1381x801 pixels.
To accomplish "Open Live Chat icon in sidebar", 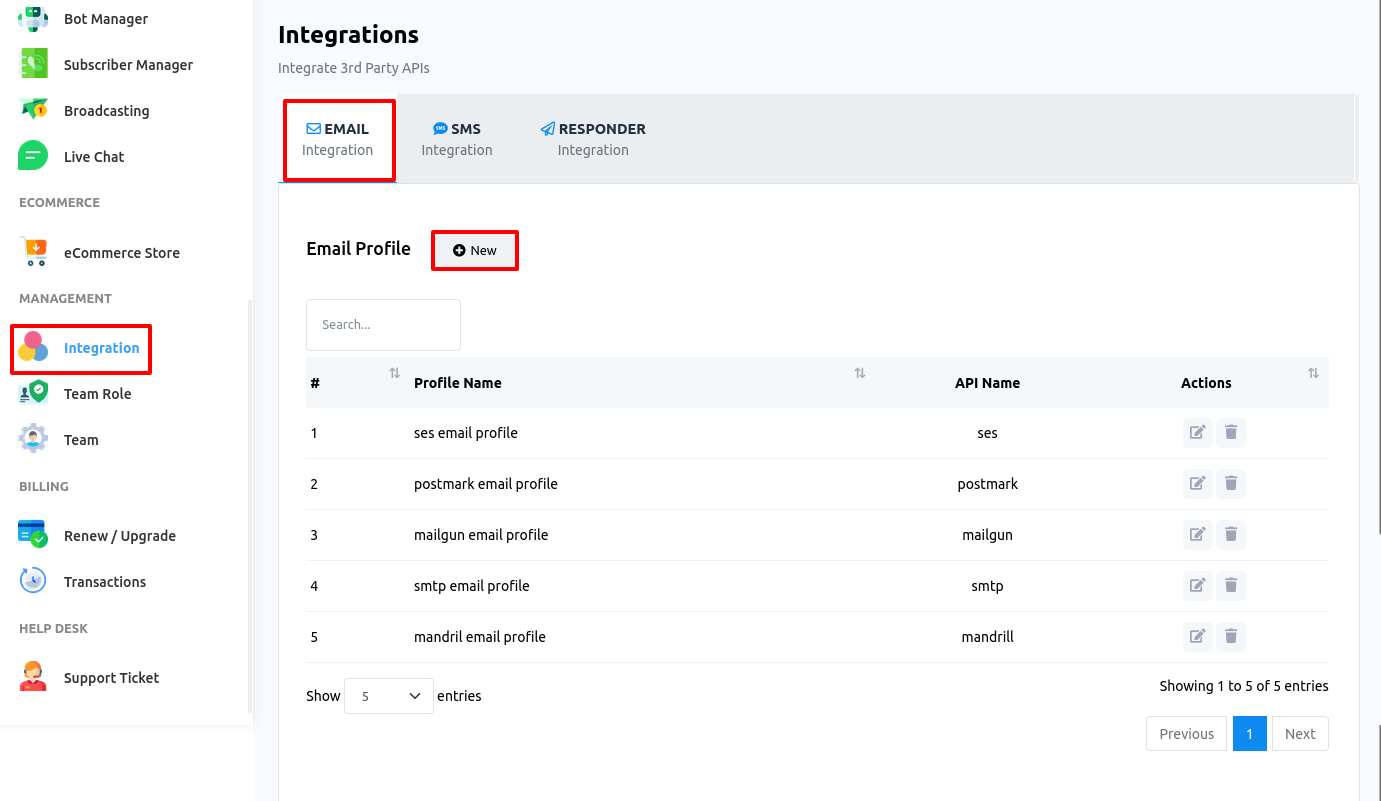I will (x=33, y=156).
